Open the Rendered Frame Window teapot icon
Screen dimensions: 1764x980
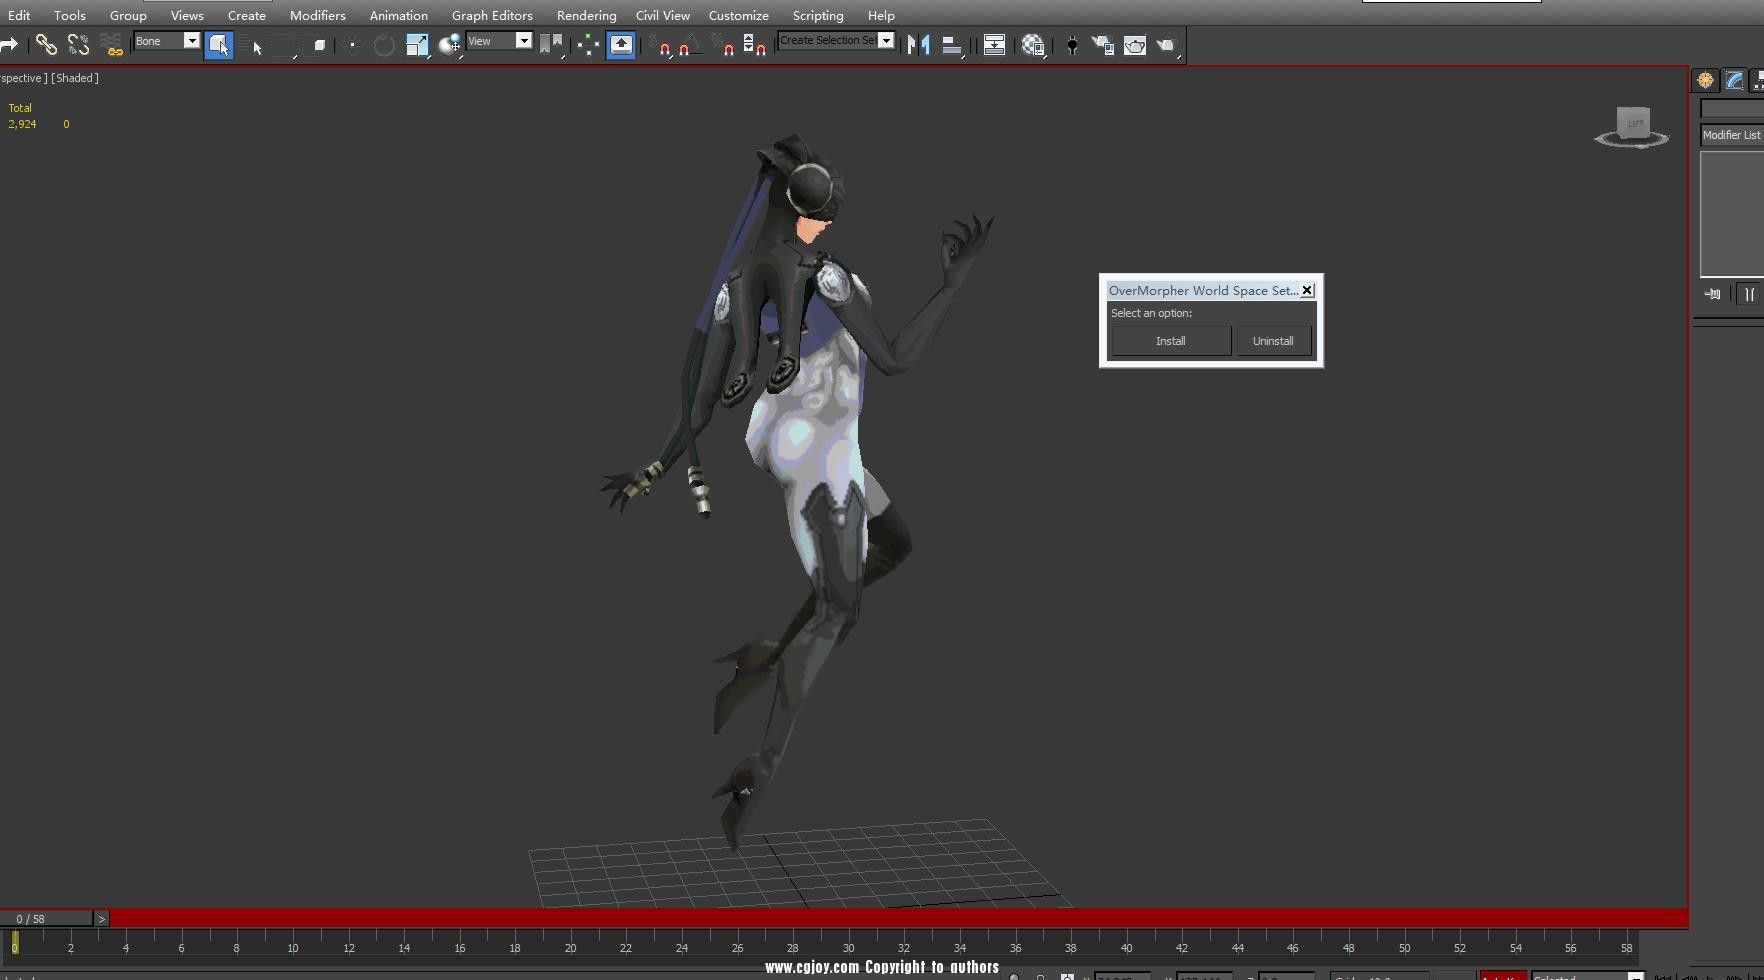click(1135, 45)
